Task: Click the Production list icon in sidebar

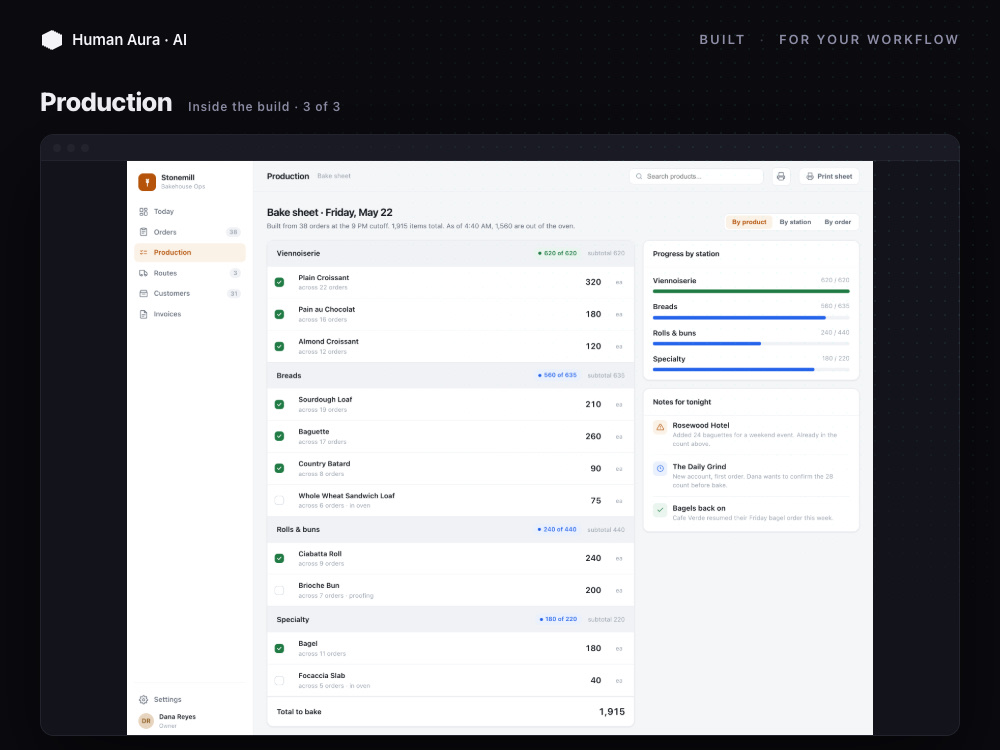Action: pyautogui.click(x=143, y=253)
